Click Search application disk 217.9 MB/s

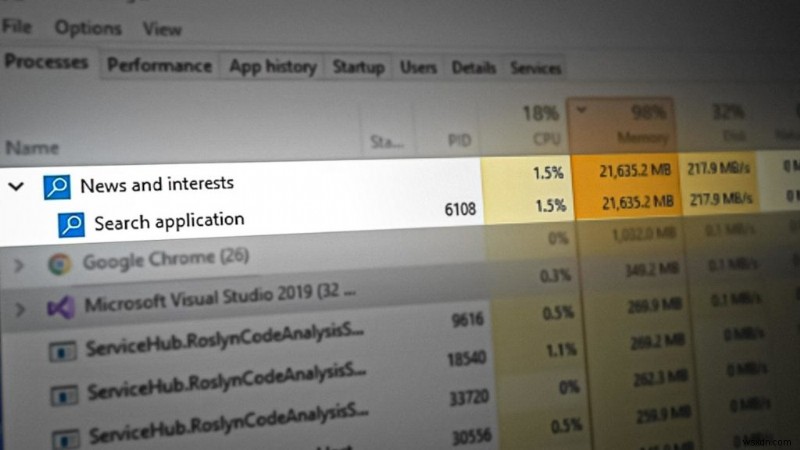pyautogui.click(x=721, y=199)
